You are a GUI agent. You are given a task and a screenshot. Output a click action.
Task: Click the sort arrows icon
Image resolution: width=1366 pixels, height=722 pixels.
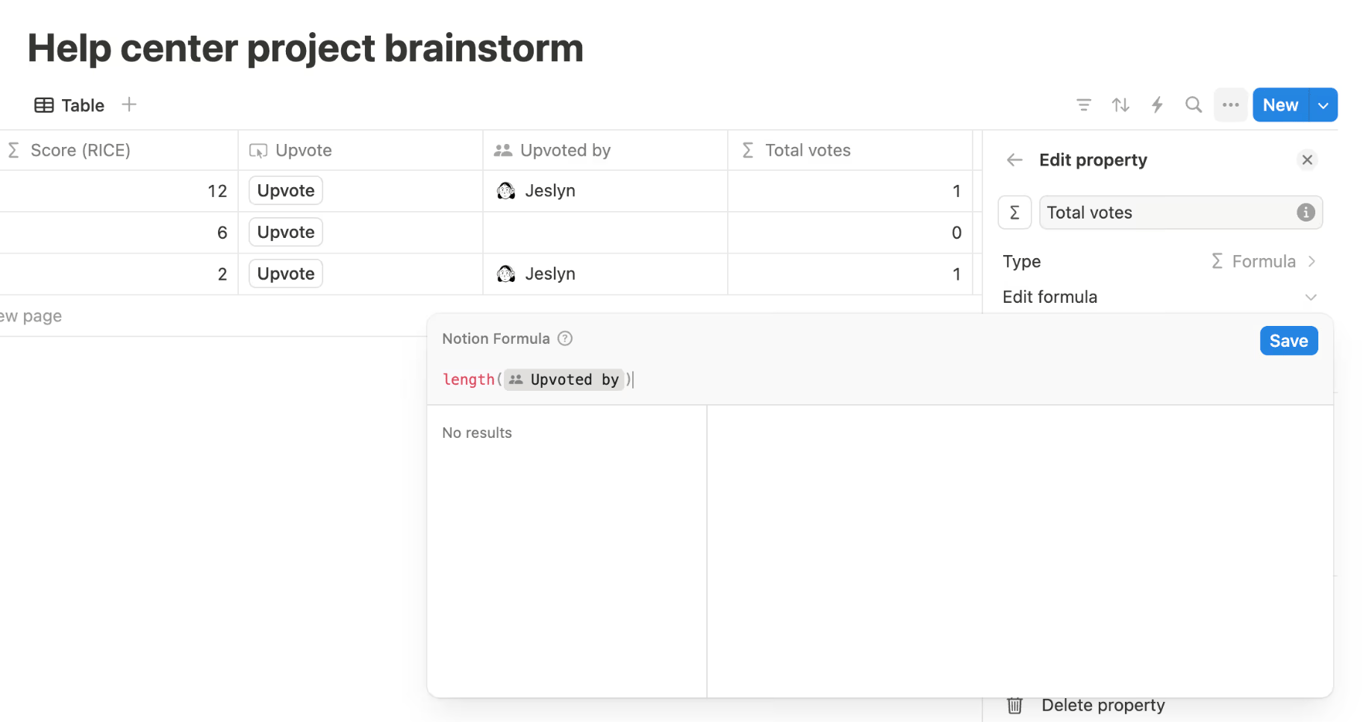click(1120, 105)
